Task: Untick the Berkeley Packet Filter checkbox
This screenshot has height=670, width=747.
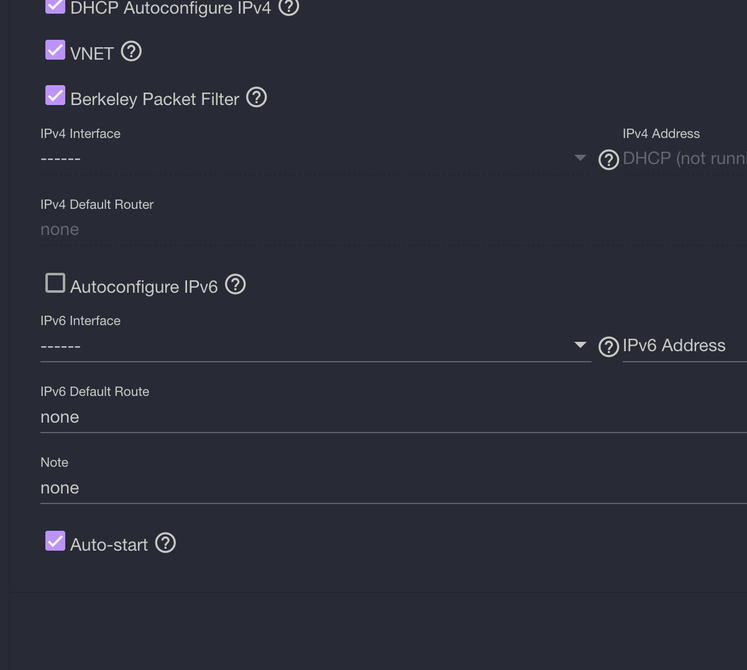Action: (55, 95)
